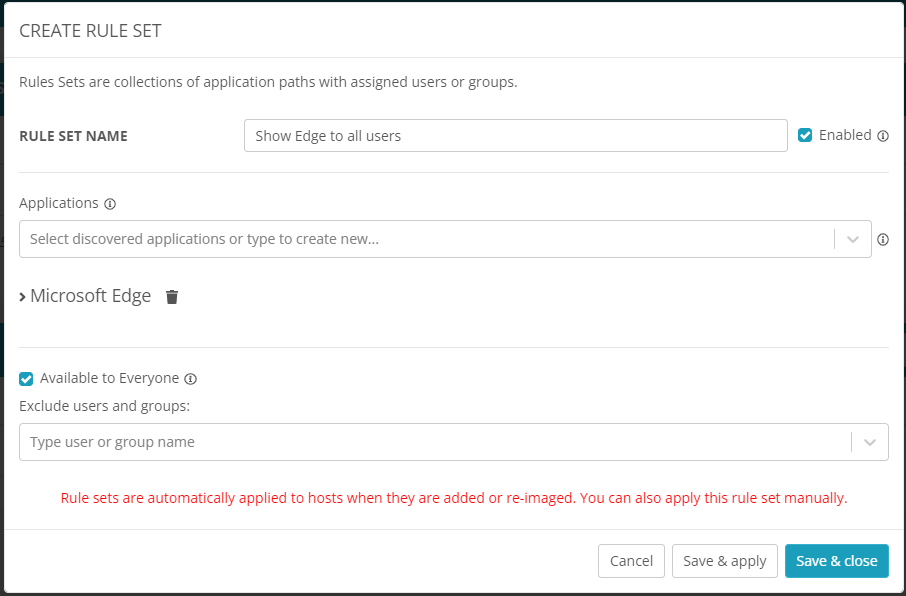
Task: Delete the Microsoft Edge application entry
Action: click(172, 297)
